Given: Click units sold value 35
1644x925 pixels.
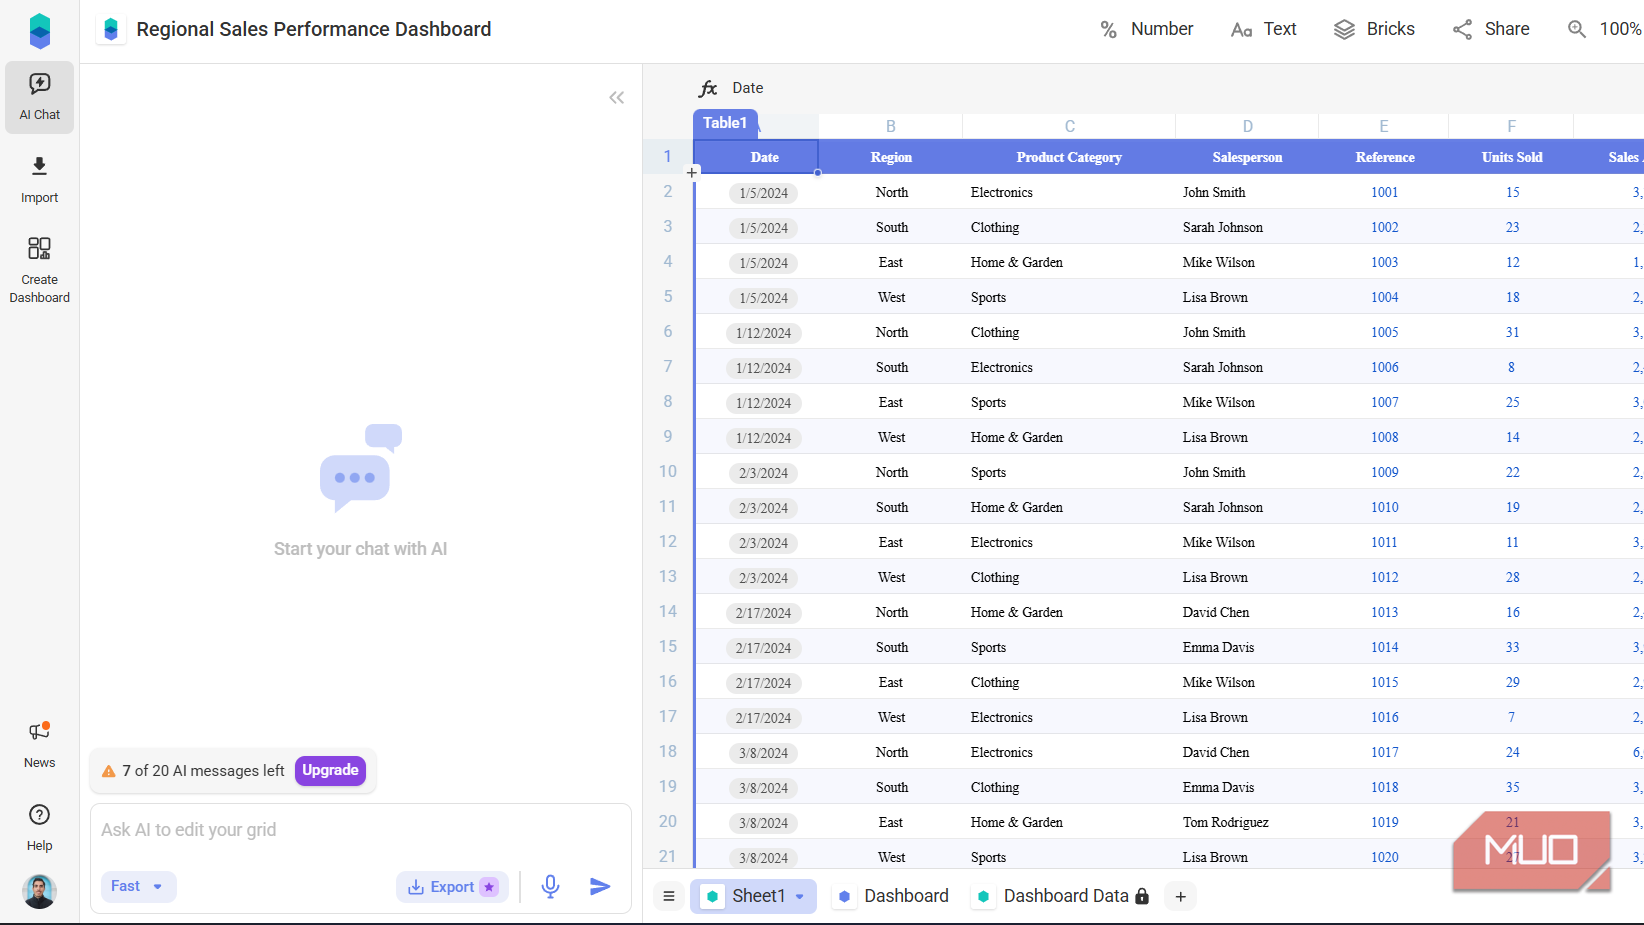Looking at the screenshot, I should 1512,787.
